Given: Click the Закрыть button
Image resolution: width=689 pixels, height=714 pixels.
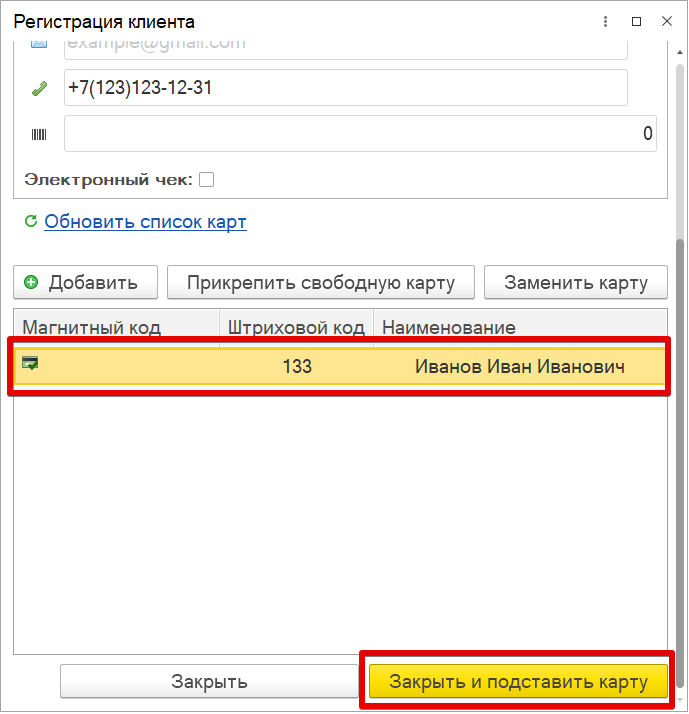Looking at the screenshot, I should click(x=209, y=681).
